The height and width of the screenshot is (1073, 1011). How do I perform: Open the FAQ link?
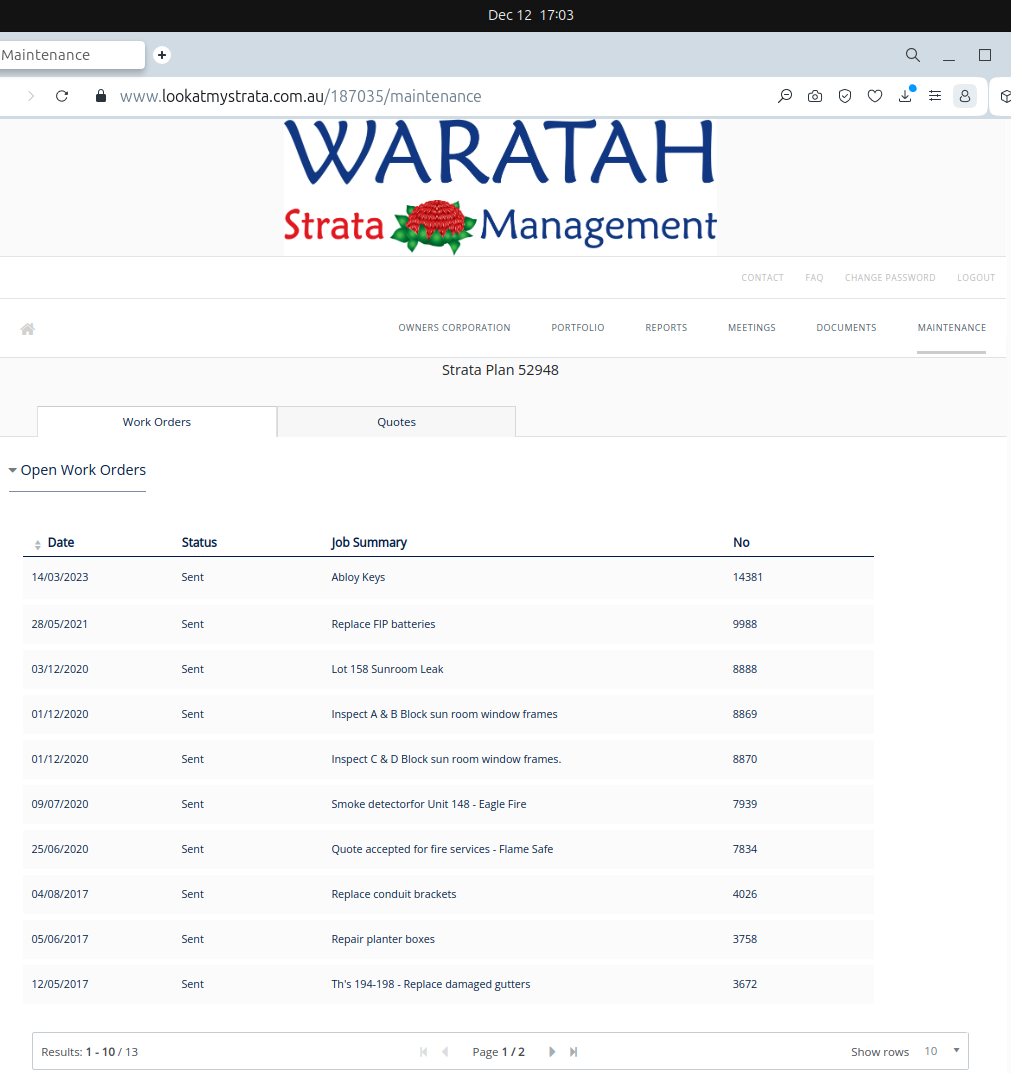tap(814, 278)
